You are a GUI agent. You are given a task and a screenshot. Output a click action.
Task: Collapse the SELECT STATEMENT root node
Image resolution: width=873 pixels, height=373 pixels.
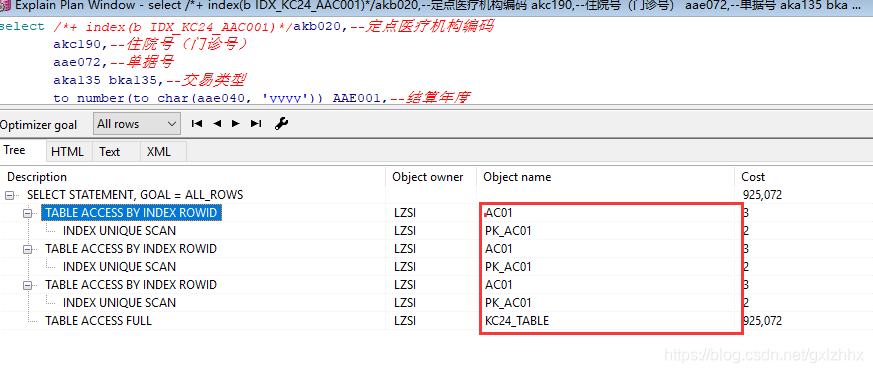tap(9, 195)
